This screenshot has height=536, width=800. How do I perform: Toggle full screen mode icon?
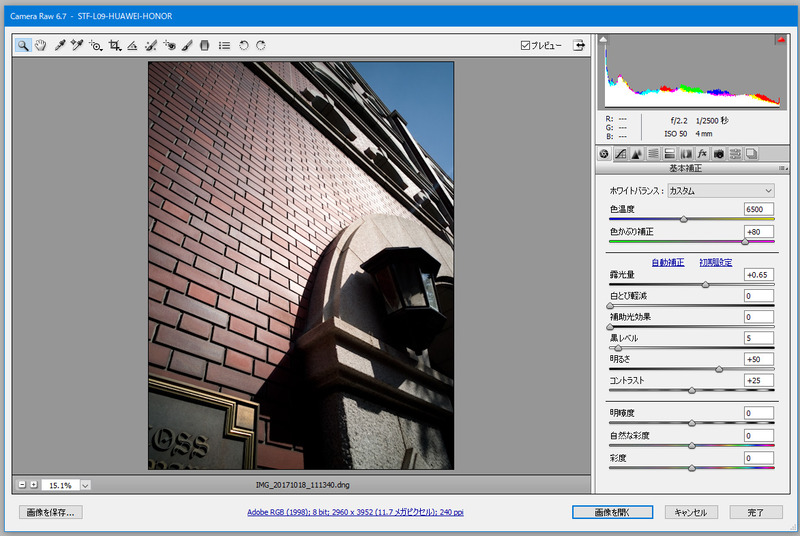pos(579,45)
